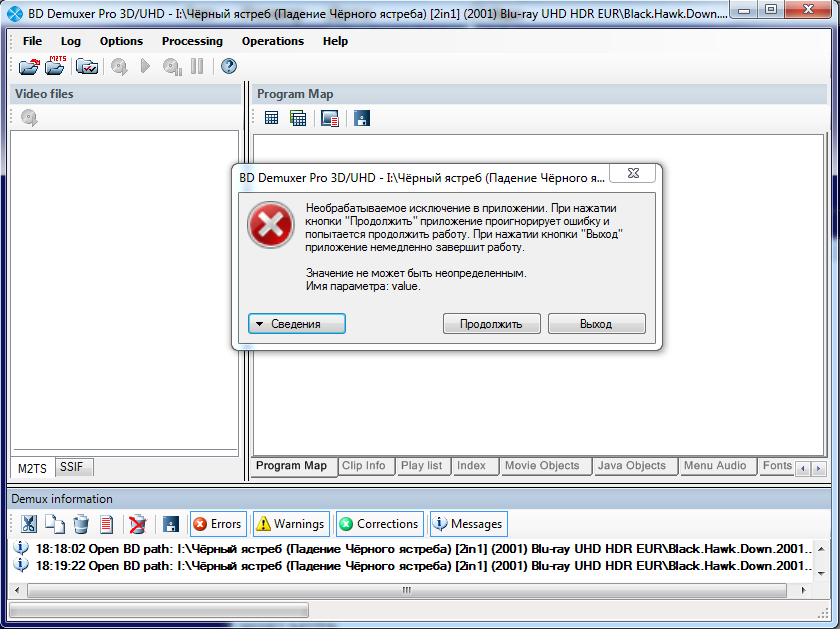
Task: Open the Help menu
Action: (335, 41)
